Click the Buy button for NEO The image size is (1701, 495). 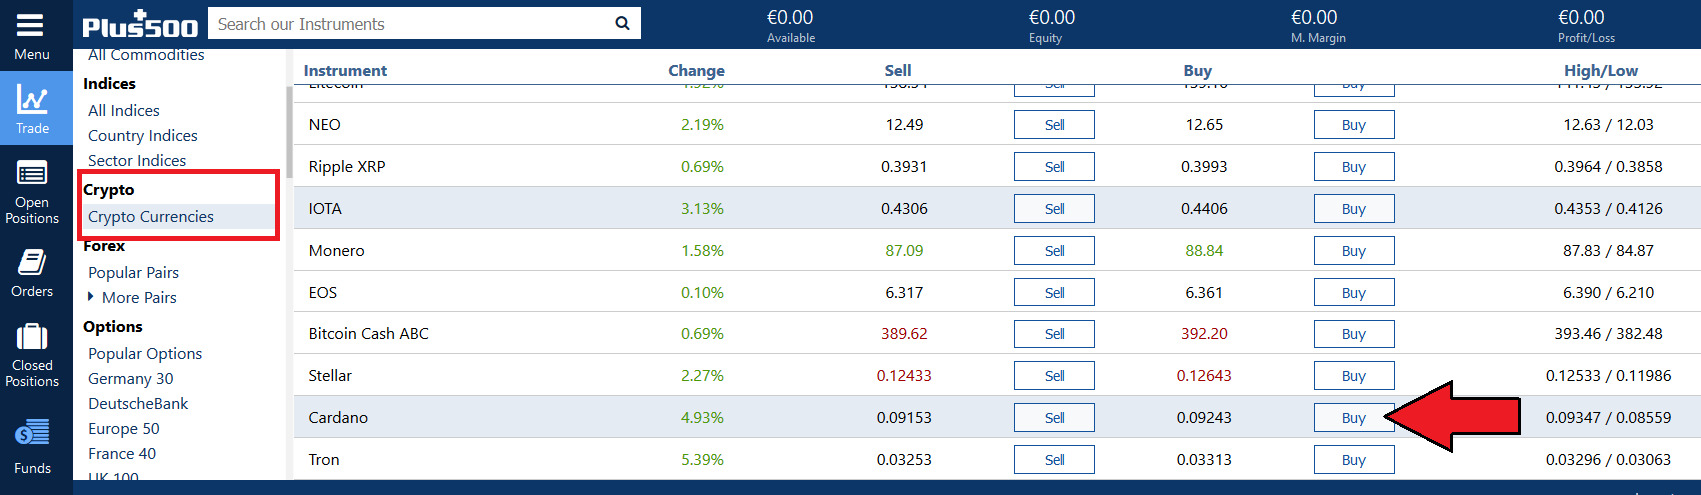1354,125
